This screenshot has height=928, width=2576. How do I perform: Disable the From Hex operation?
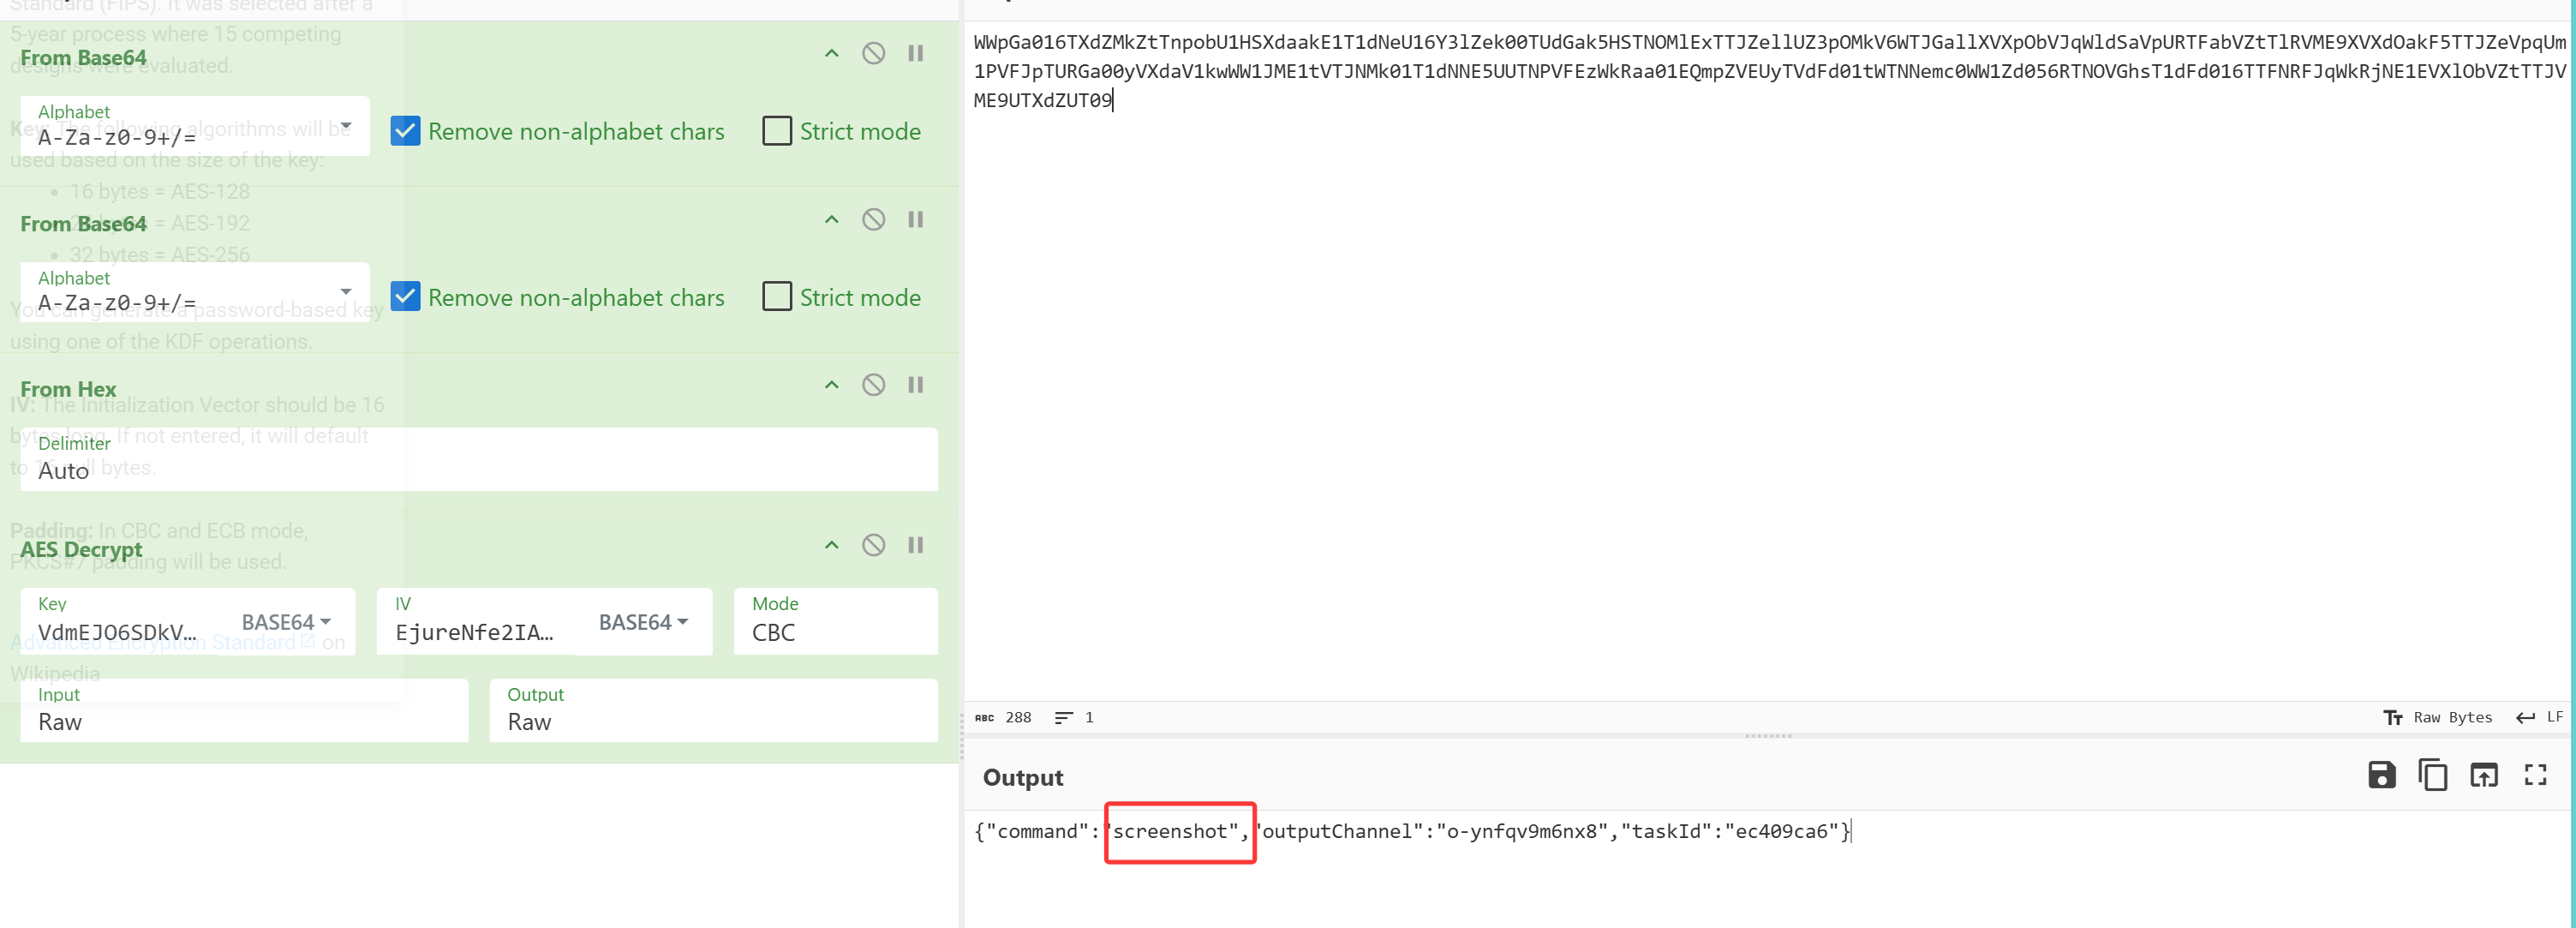pyautogui.click(x=873, y=385)
